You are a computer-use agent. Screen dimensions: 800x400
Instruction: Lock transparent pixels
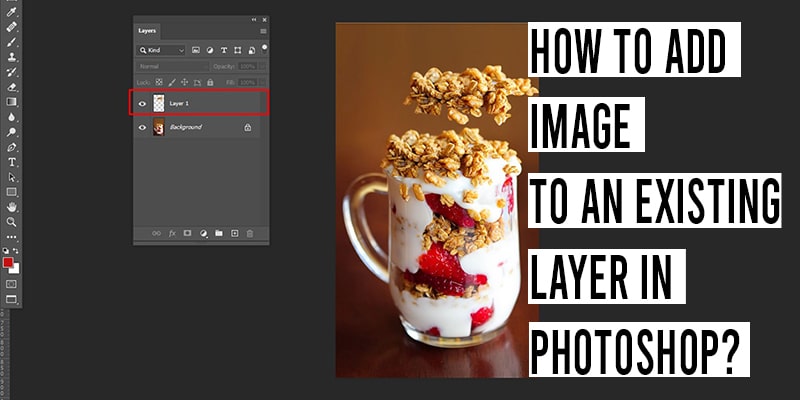[x=159, y=82]
